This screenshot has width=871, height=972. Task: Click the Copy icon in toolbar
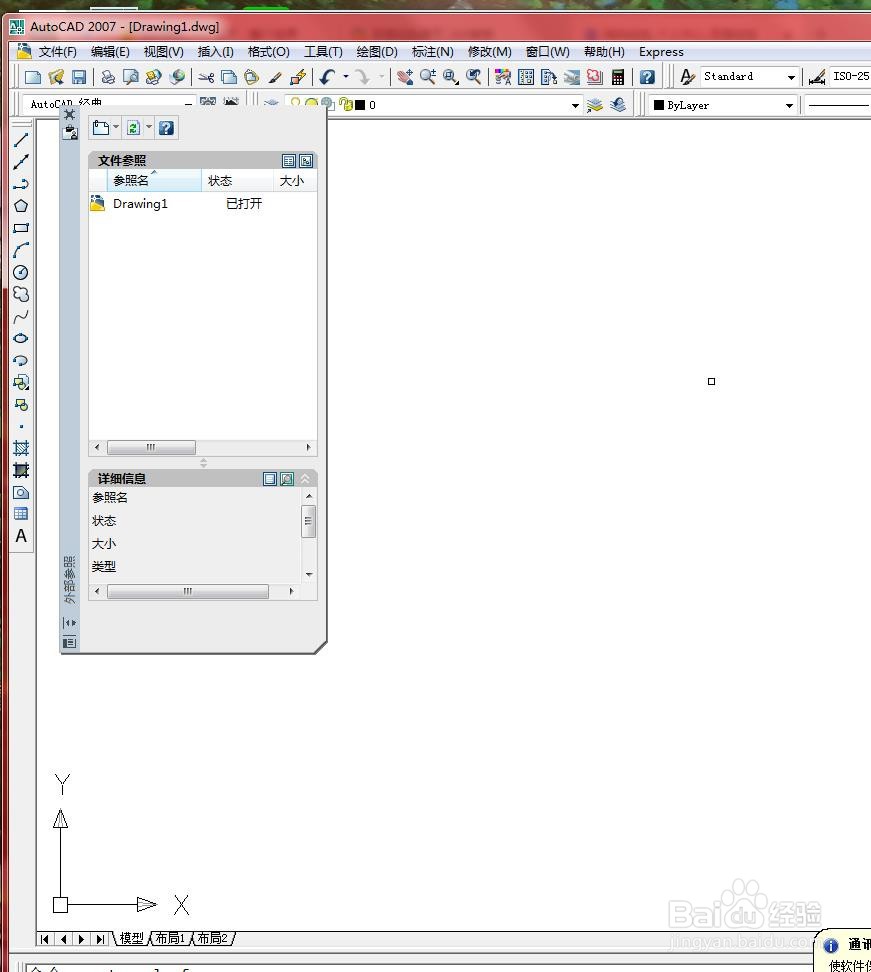(x=229, y=77)
